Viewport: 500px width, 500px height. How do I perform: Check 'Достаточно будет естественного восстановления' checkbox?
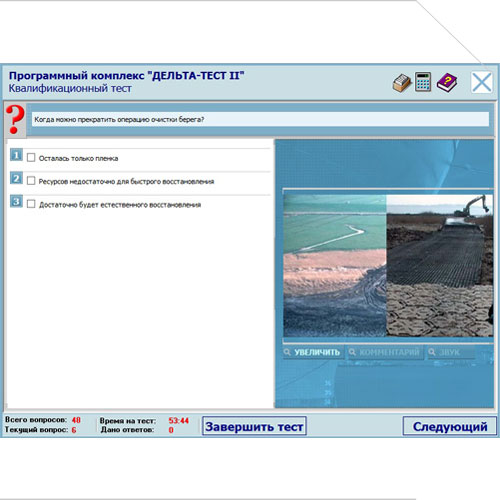[31, 204]
